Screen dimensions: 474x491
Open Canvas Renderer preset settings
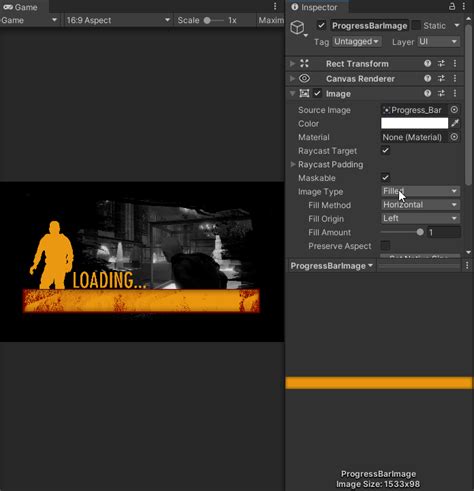441,78
